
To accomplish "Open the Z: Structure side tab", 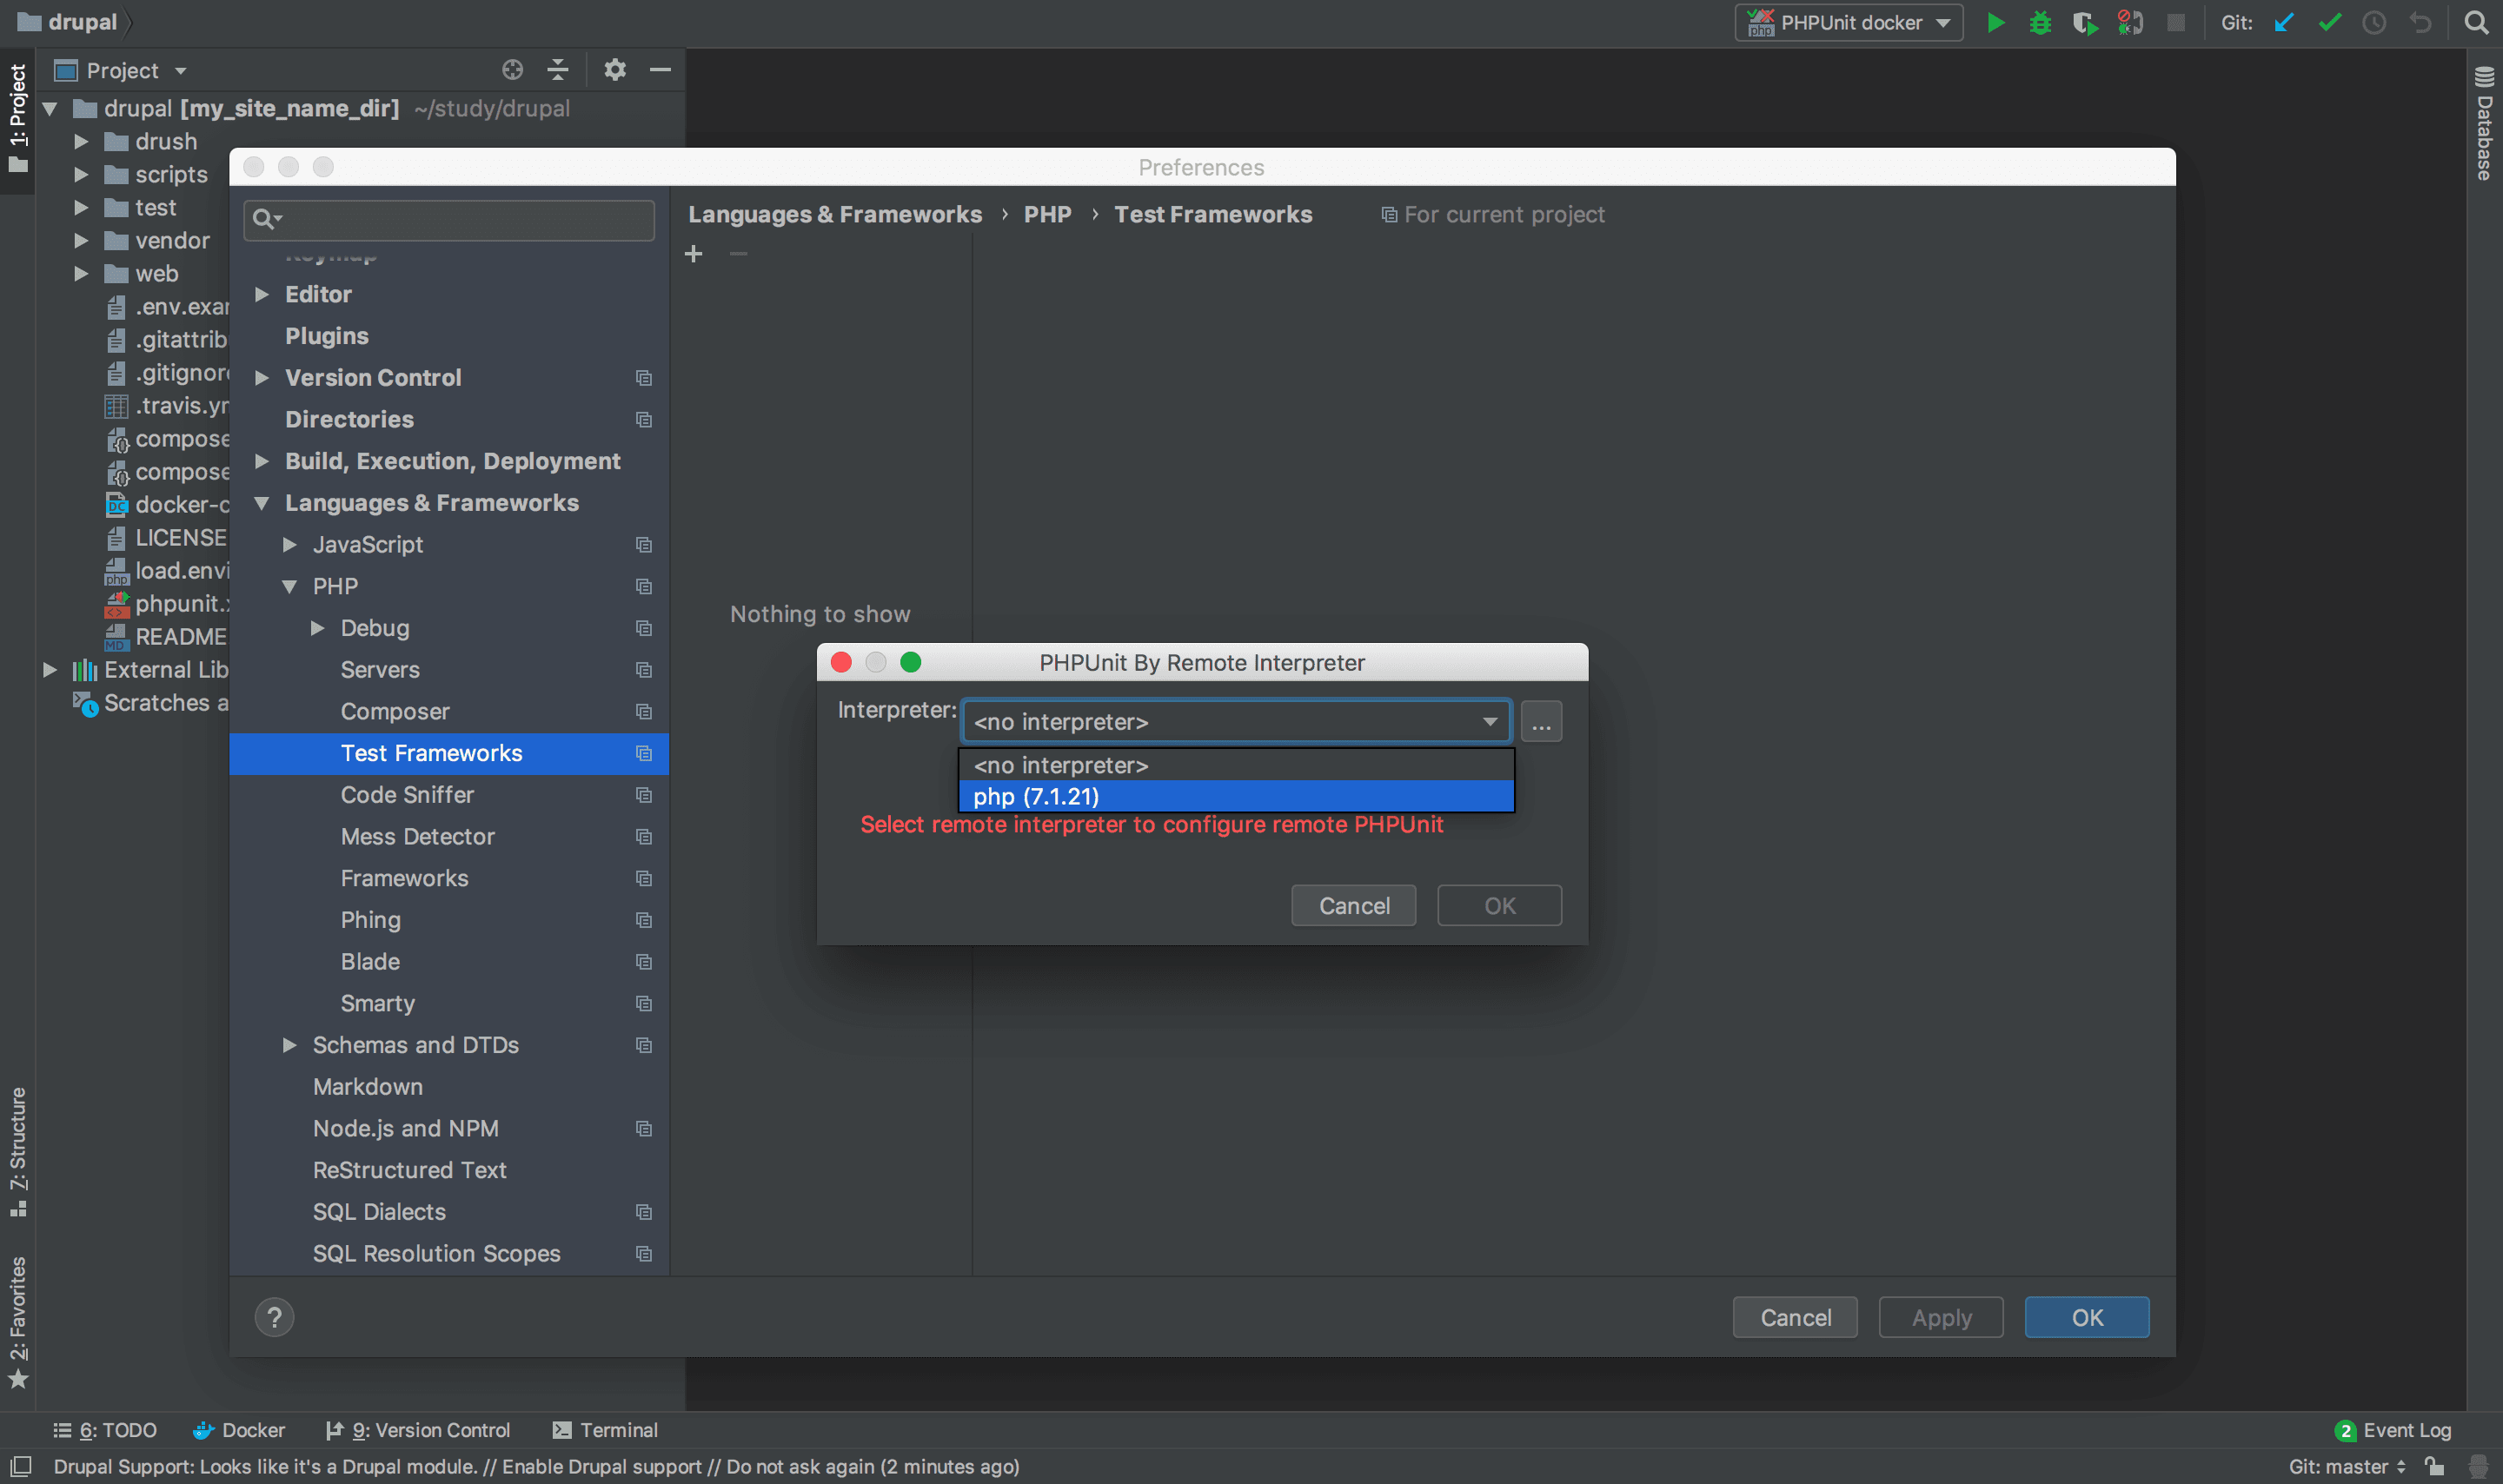I will pyautogui.click(x=18, y=1151).
